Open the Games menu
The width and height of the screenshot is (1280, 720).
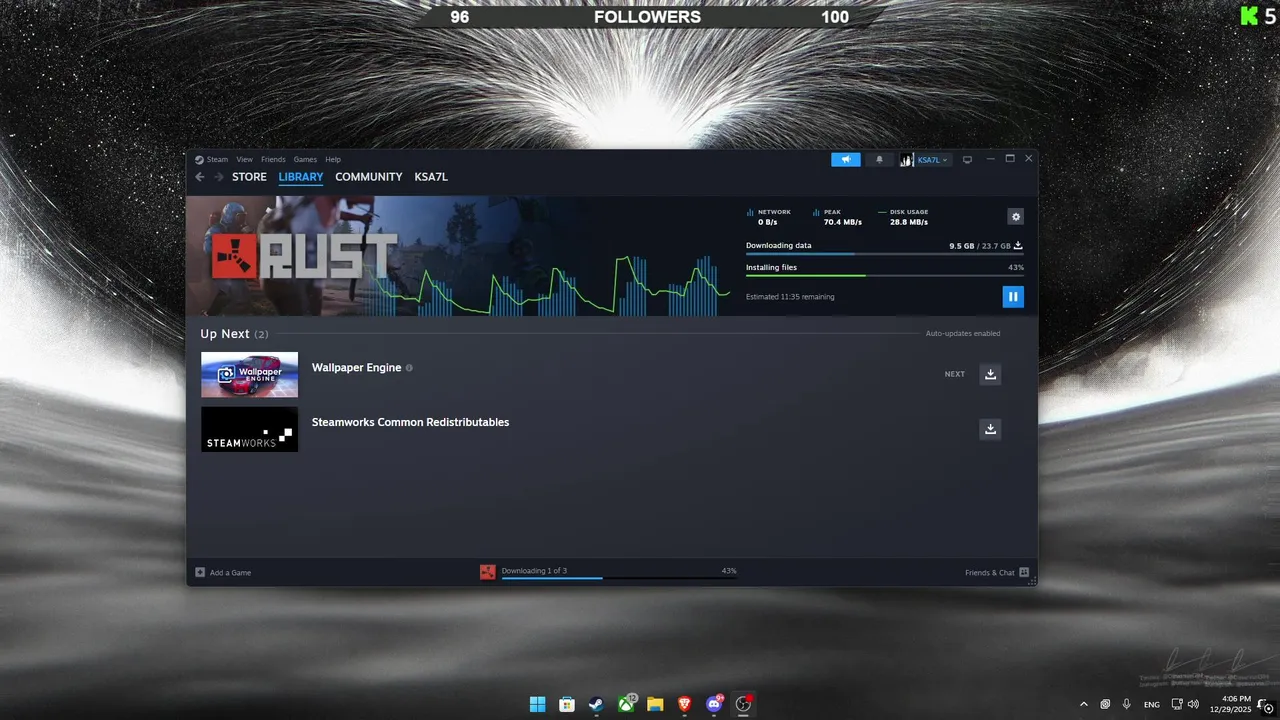pyautogui.click(x=305, y=160)
